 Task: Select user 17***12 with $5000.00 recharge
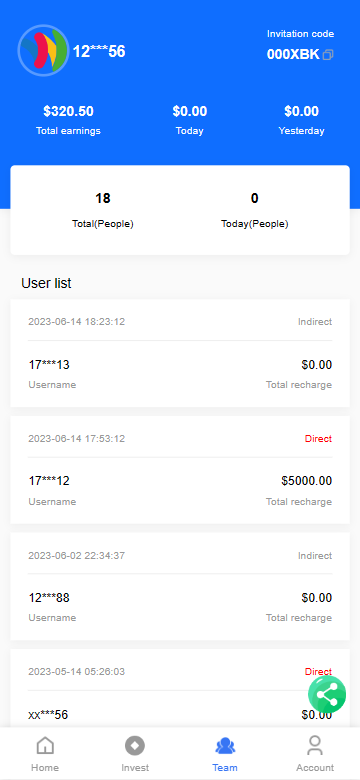click(x=180, y=470)
